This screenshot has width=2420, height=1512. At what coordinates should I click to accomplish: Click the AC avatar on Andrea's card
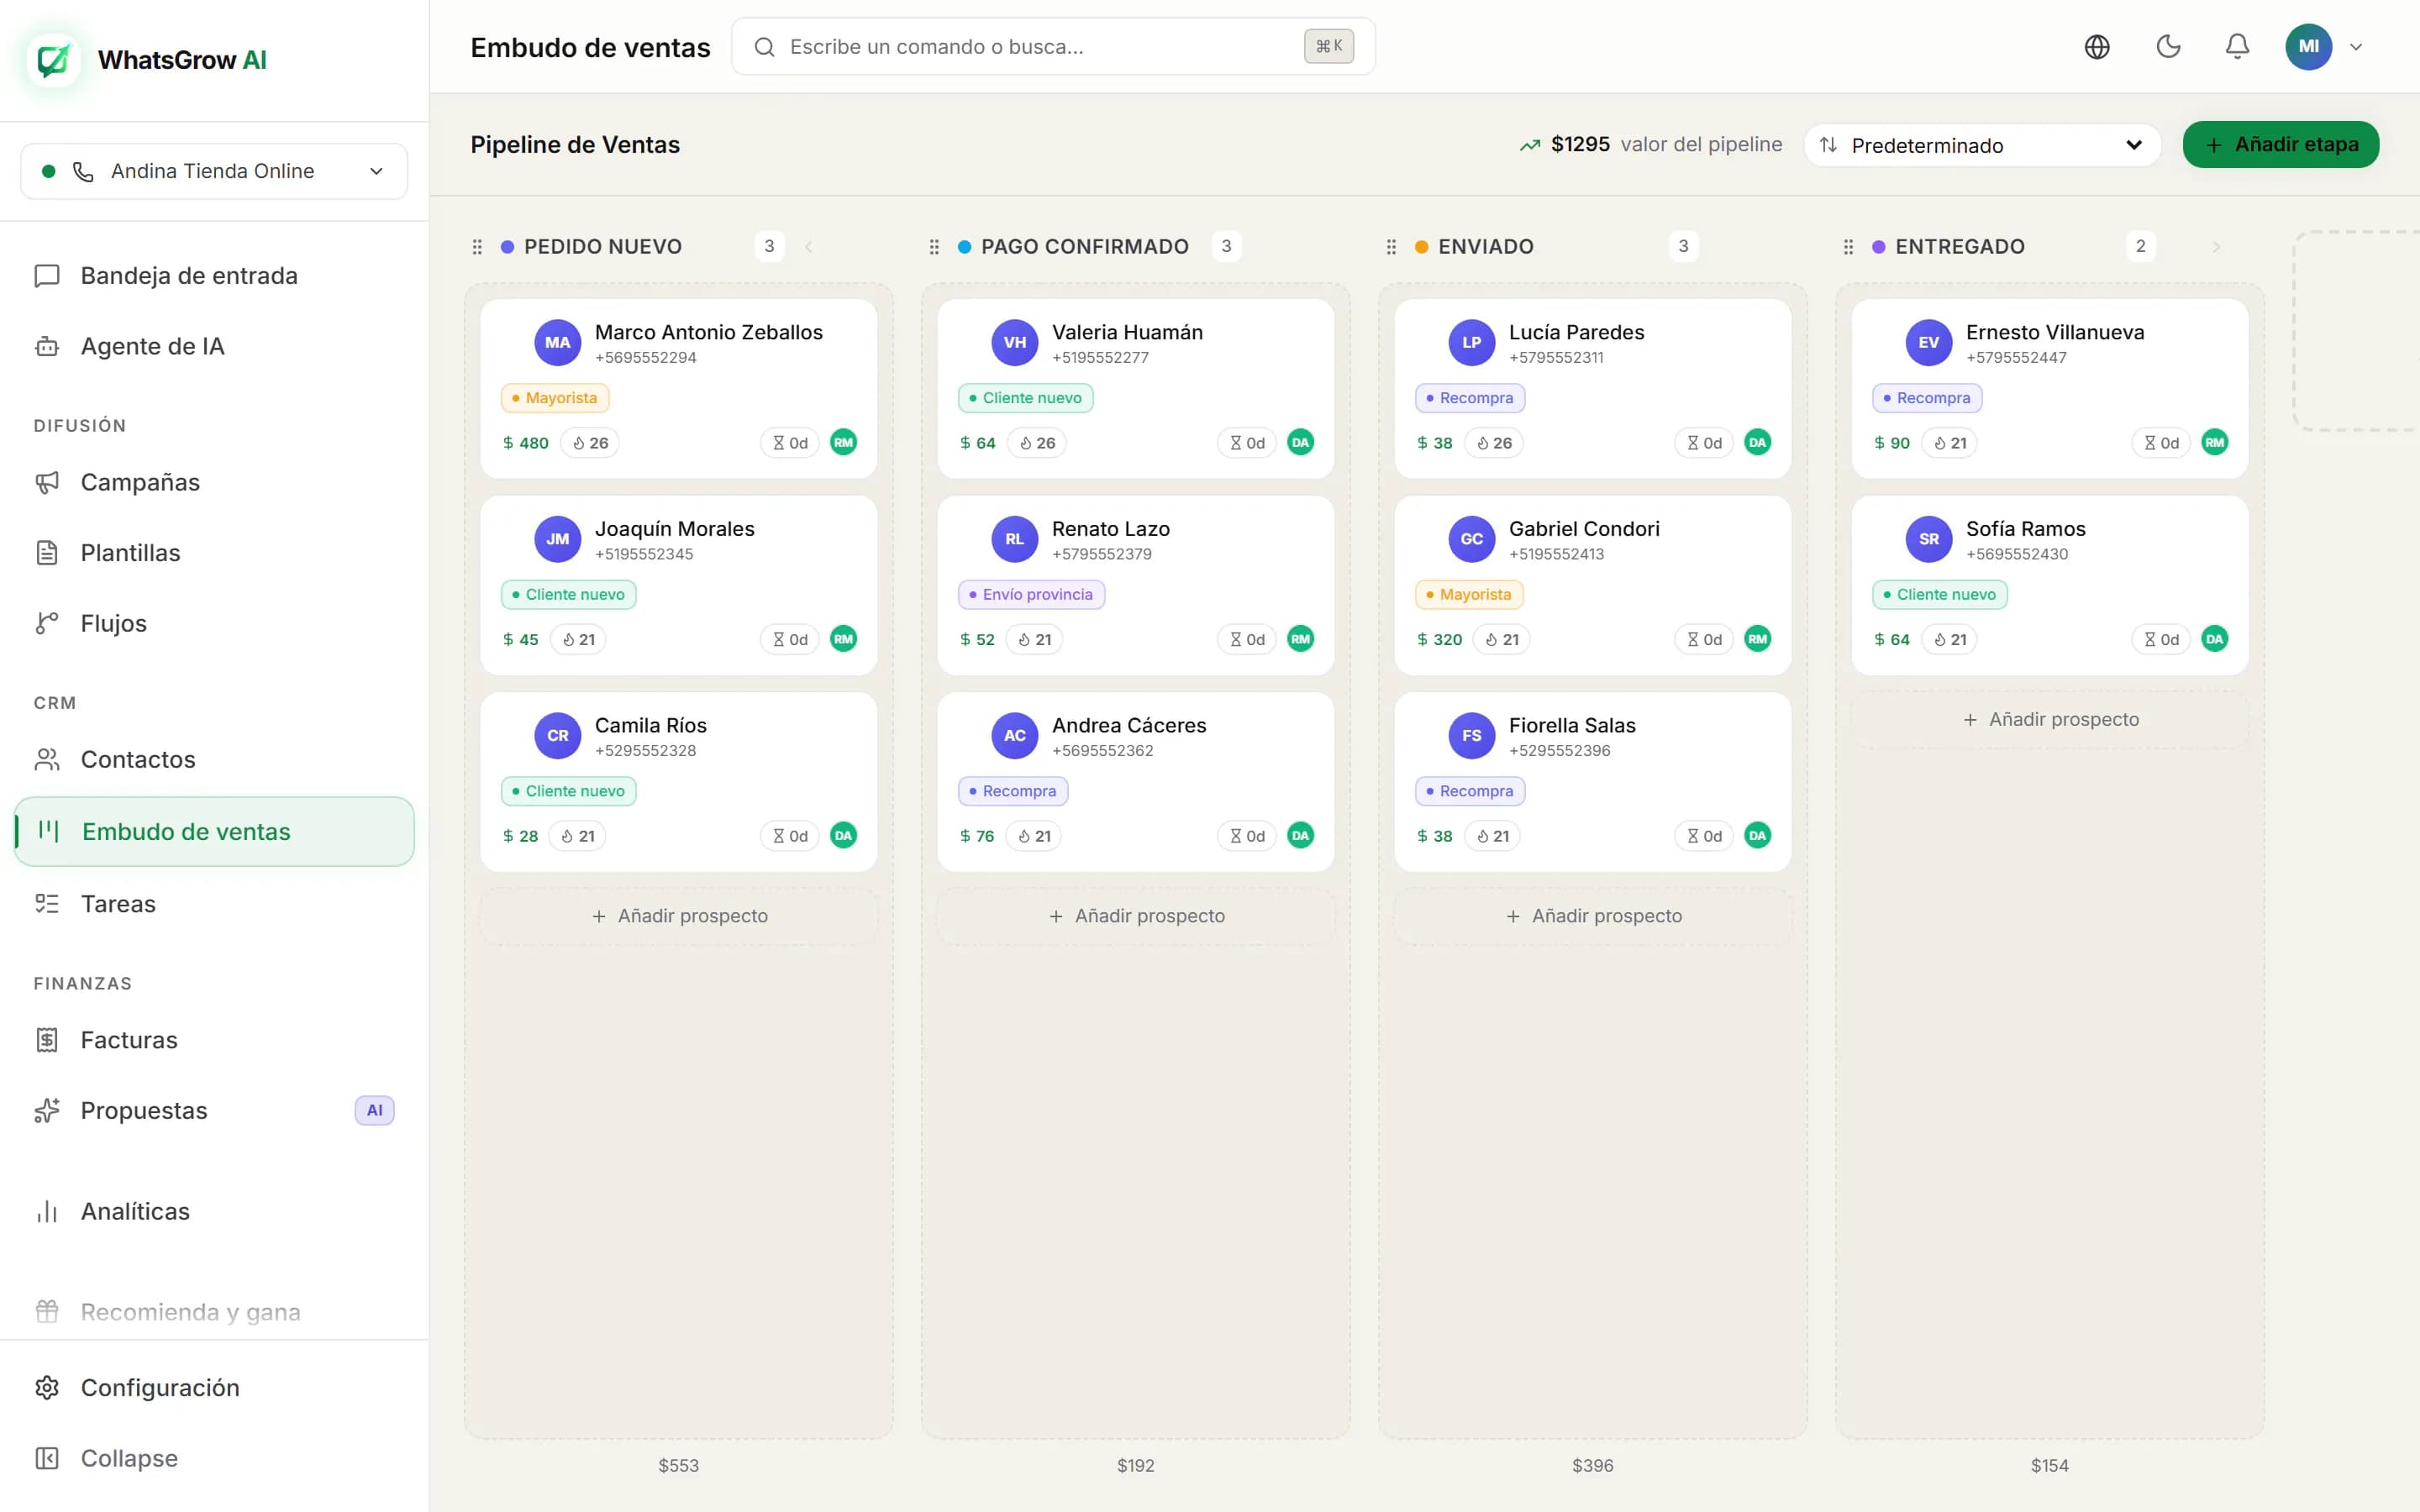[x=1015, y=736]
